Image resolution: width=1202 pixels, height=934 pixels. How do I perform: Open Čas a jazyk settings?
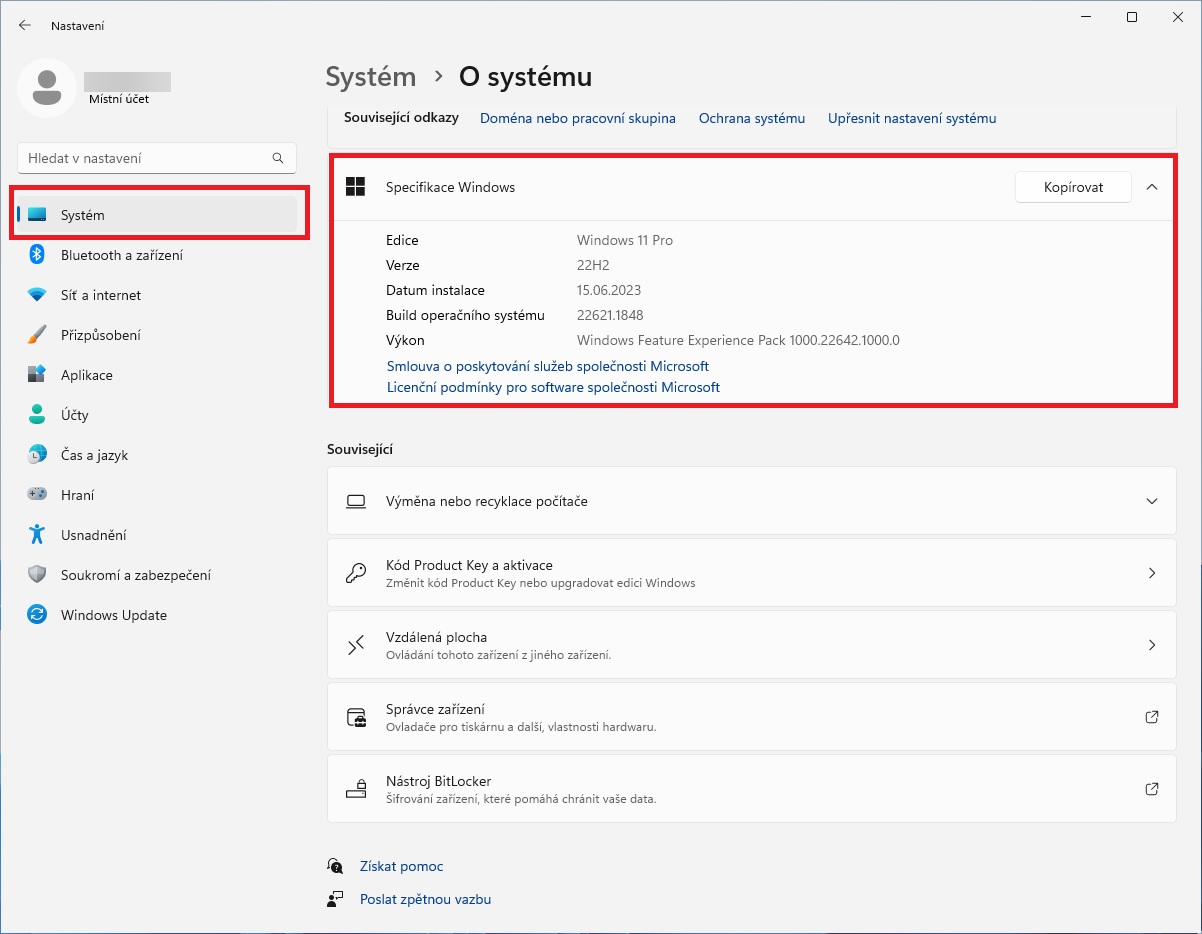157,455
